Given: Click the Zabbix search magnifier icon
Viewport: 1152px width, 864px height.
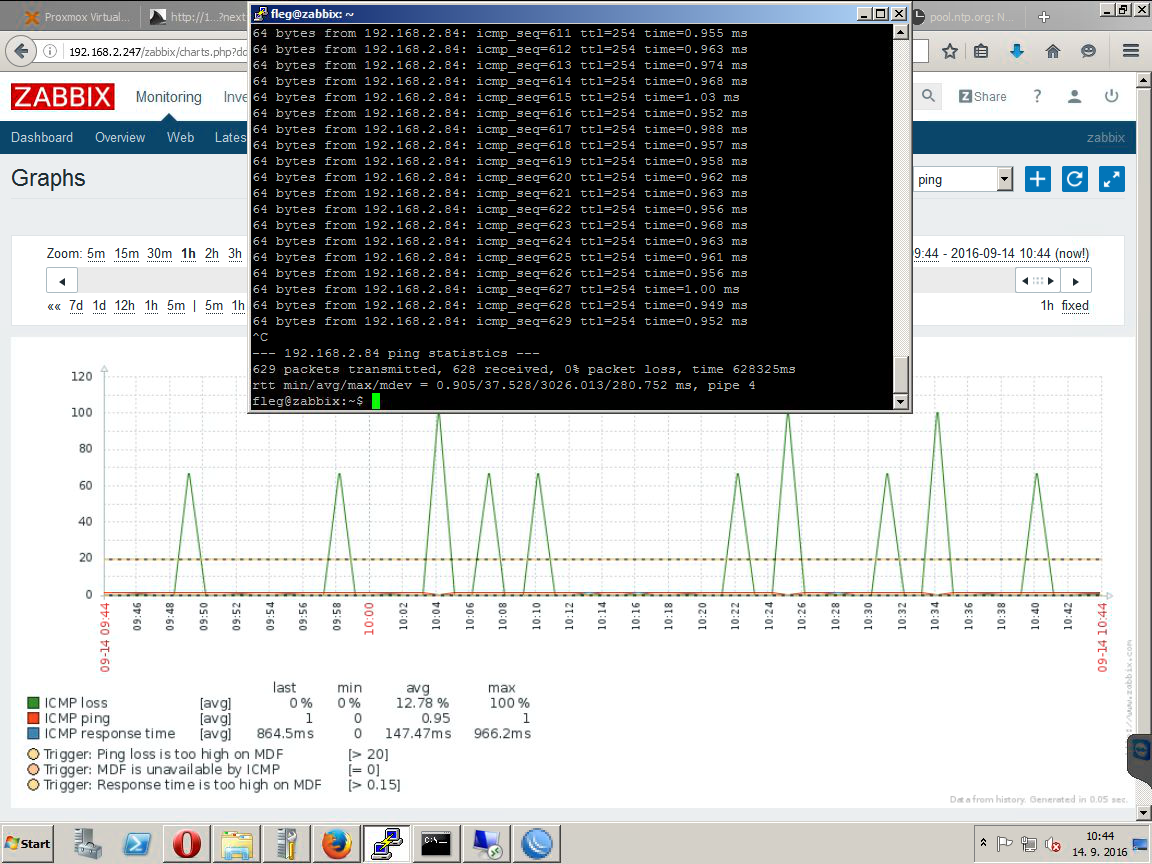Looking at the screenshot, I should 929,96.
